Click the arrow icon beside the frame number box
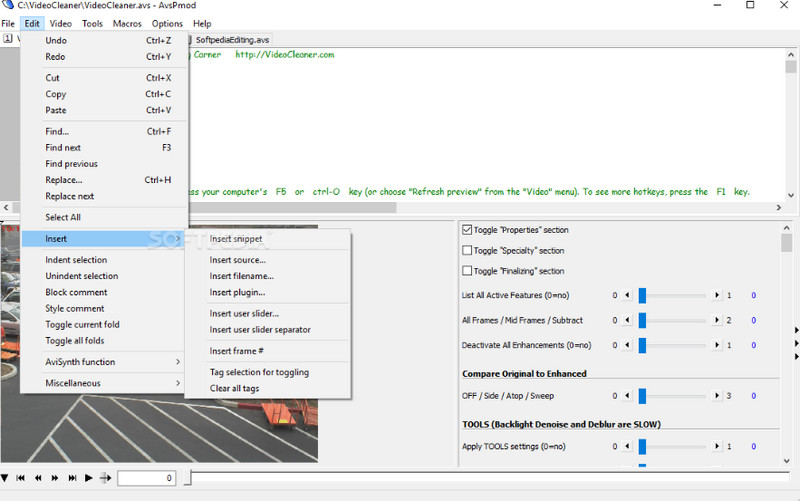 (x=103, y=478)
